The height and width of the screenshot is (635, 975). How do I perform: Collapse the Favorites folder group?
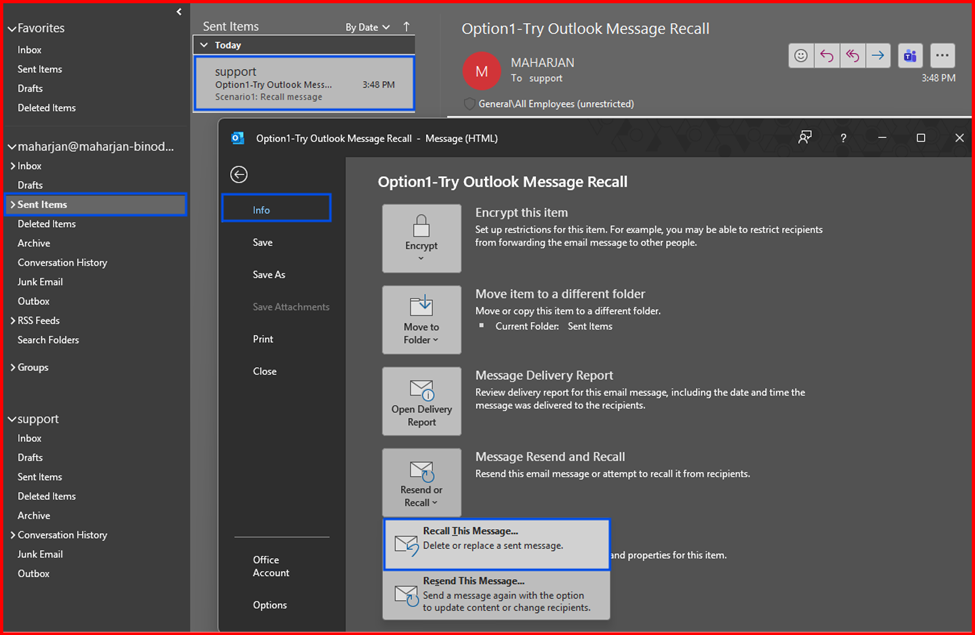(x=11, y=29)
